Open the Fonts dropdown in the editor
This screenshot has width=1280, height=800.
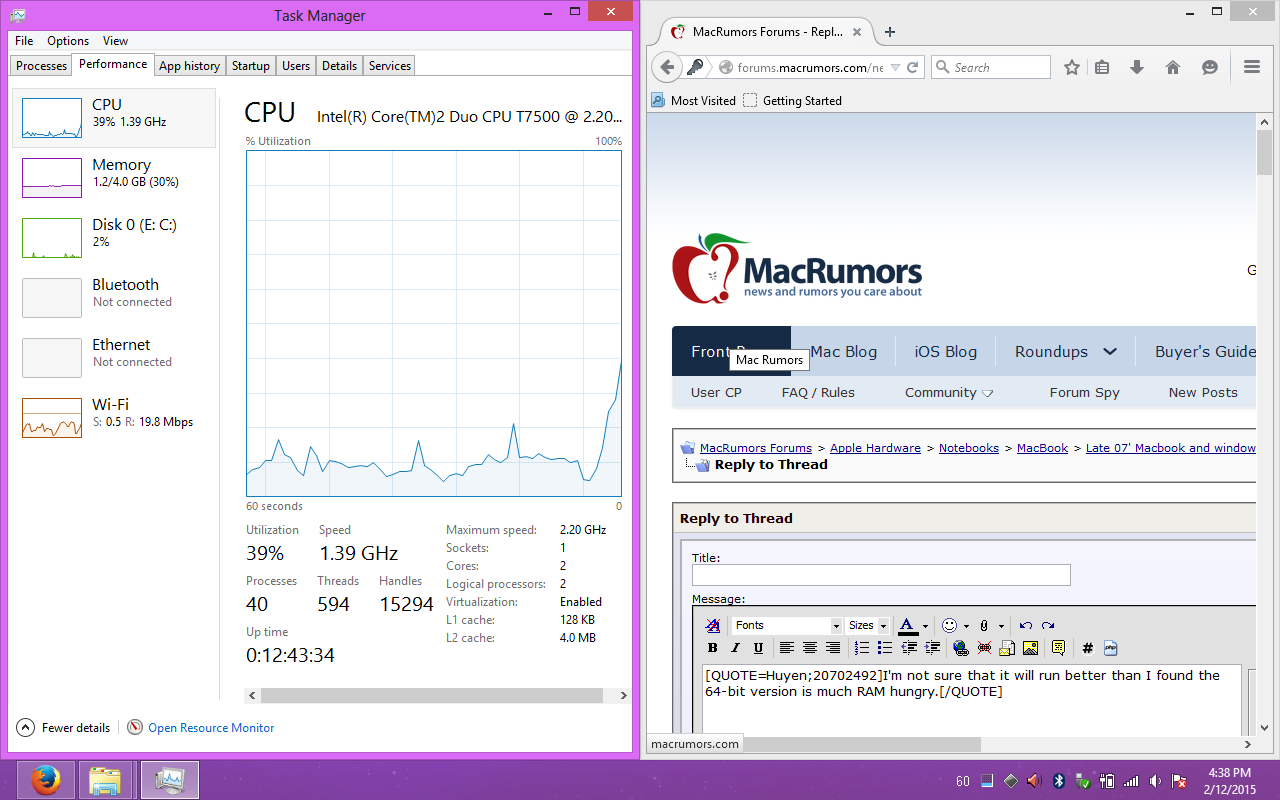[787, 626]
